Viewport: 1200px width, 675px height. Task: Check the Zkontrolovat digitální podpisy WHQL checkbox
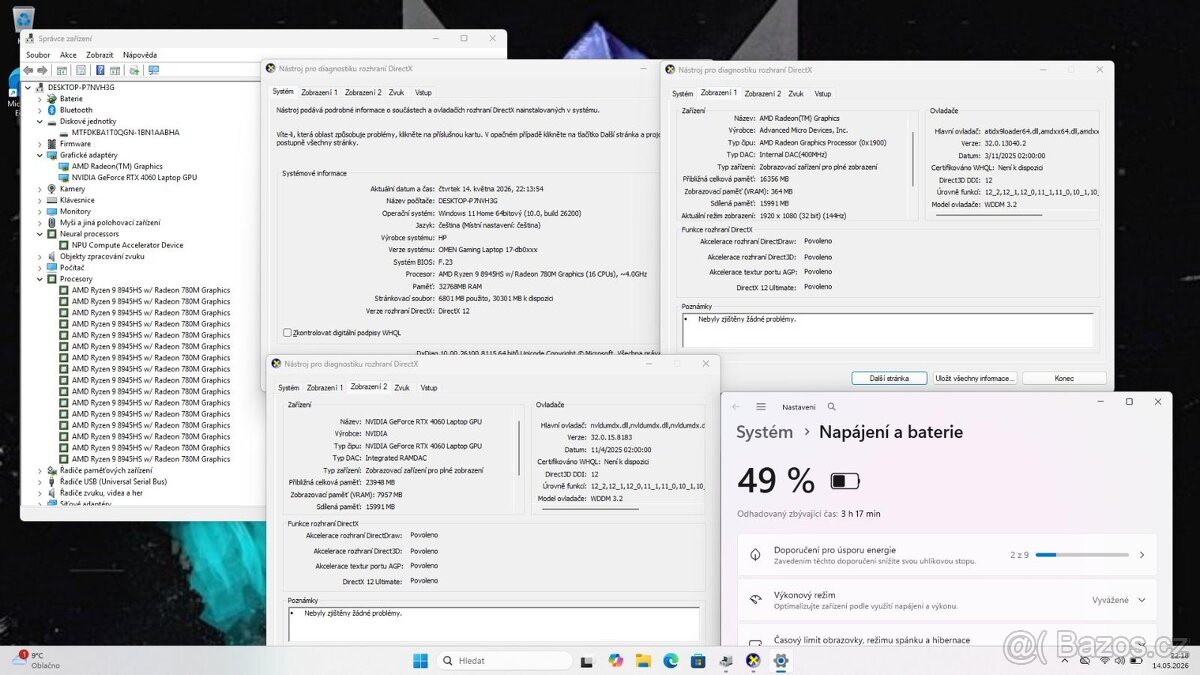click(x=288, y=332)
